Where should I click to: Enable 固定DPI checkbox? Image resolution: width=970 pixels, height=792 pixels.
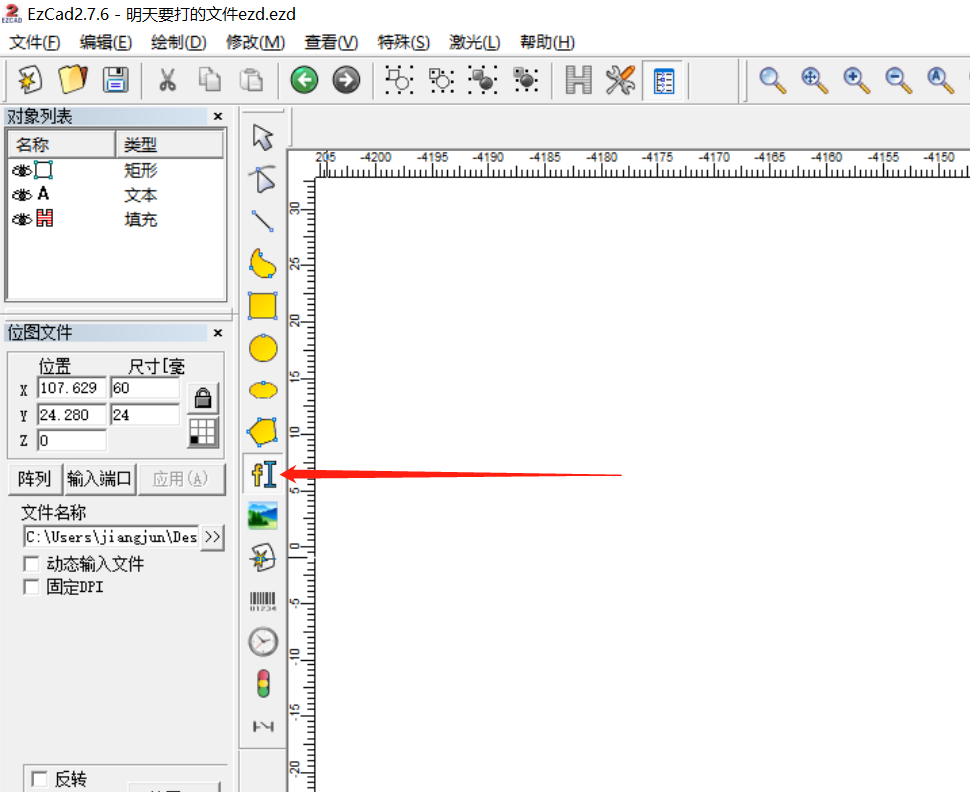point(31,586)
